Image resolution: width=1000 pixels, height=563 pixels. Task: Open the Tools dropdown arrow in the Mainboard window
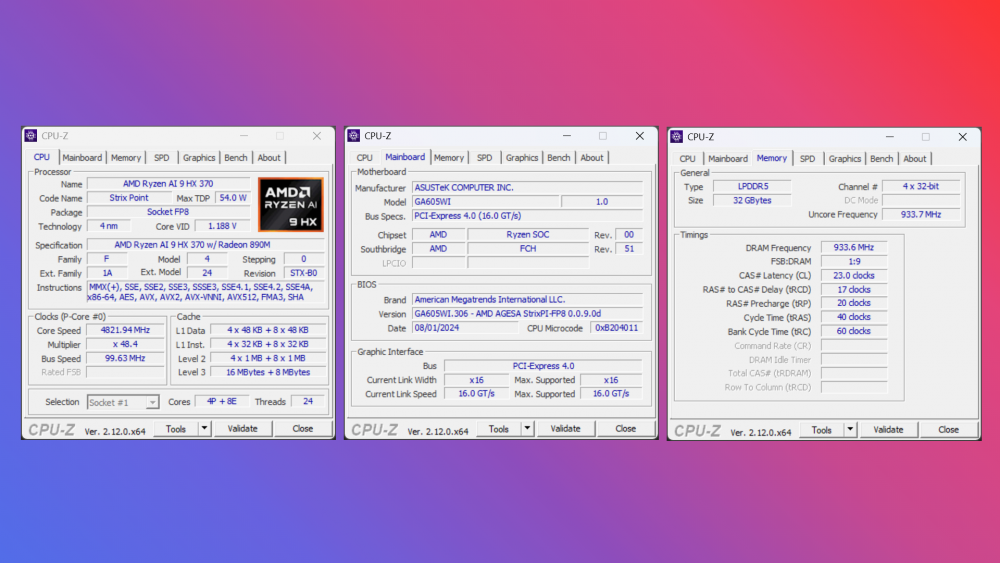527,429
